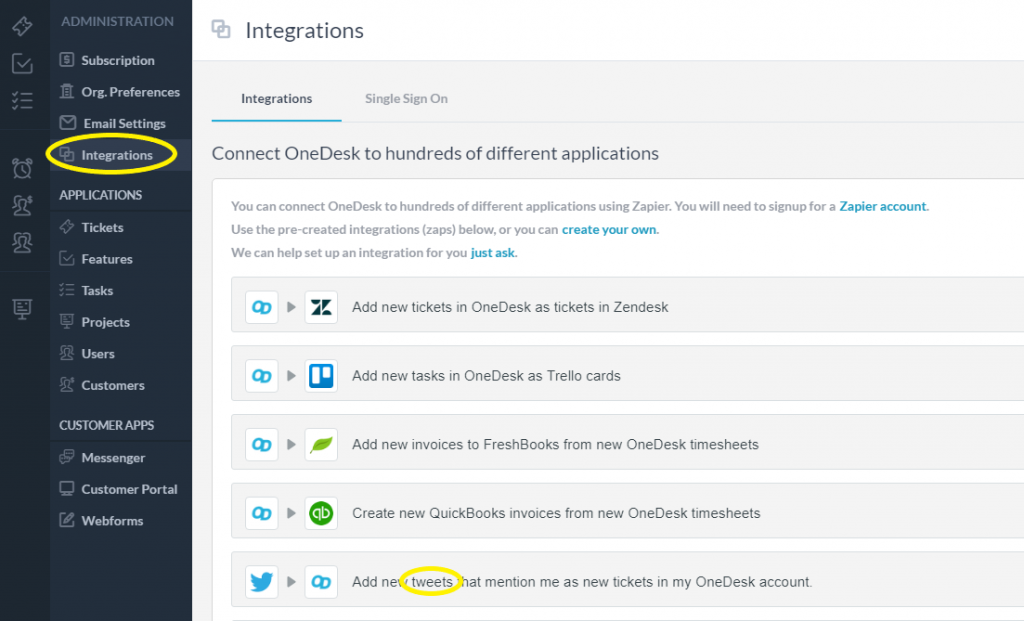Click the Integrations page header icon
This screenshot has width=1024, height=621.
pyautogui.click(x=221, y=29)
